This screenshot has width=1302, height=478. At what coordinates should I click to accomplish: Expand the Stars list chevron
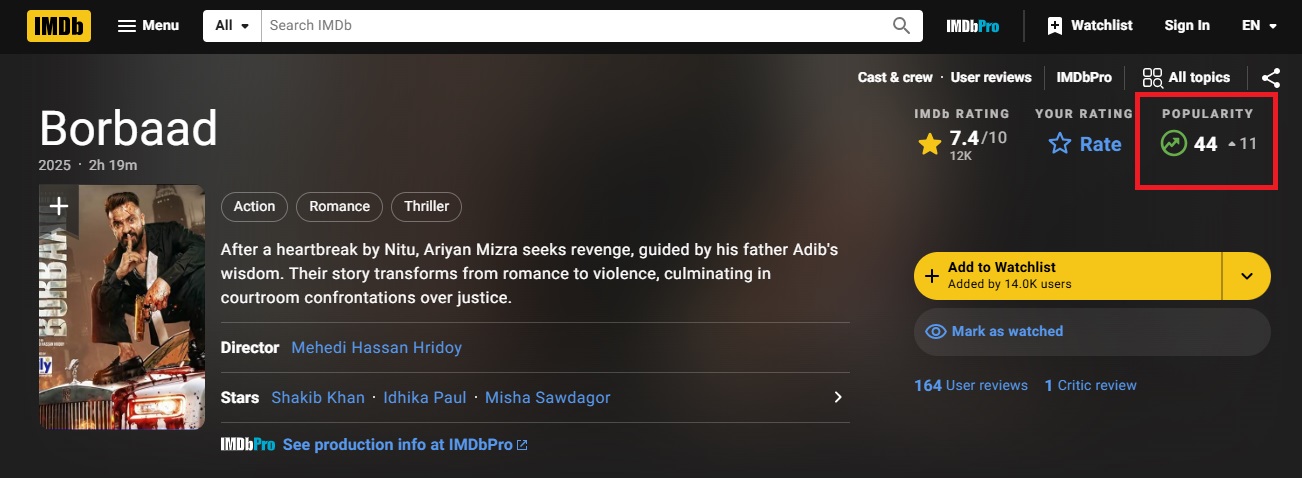pyautogui.click(x=838, y=398)
